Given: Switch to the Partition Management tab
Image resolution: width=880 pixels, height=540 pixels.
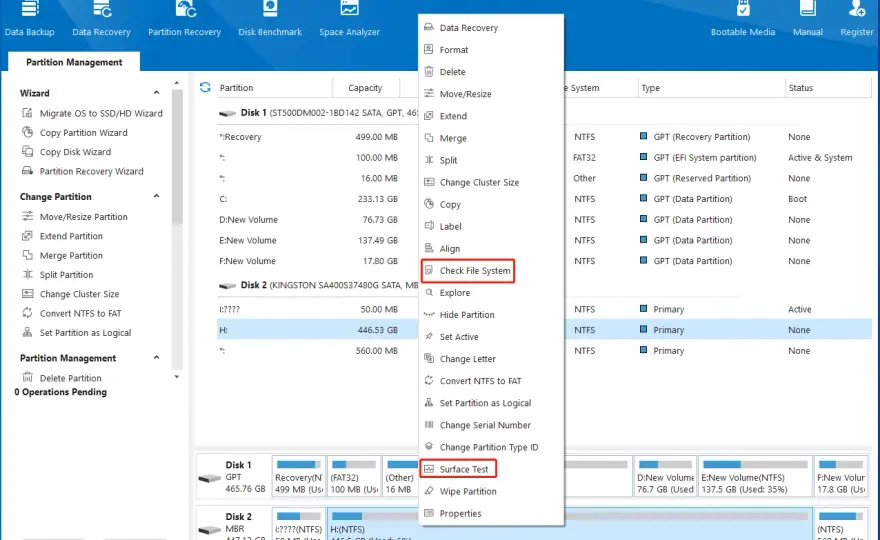Looking at the screenshot, I should (x=74, y=62).
